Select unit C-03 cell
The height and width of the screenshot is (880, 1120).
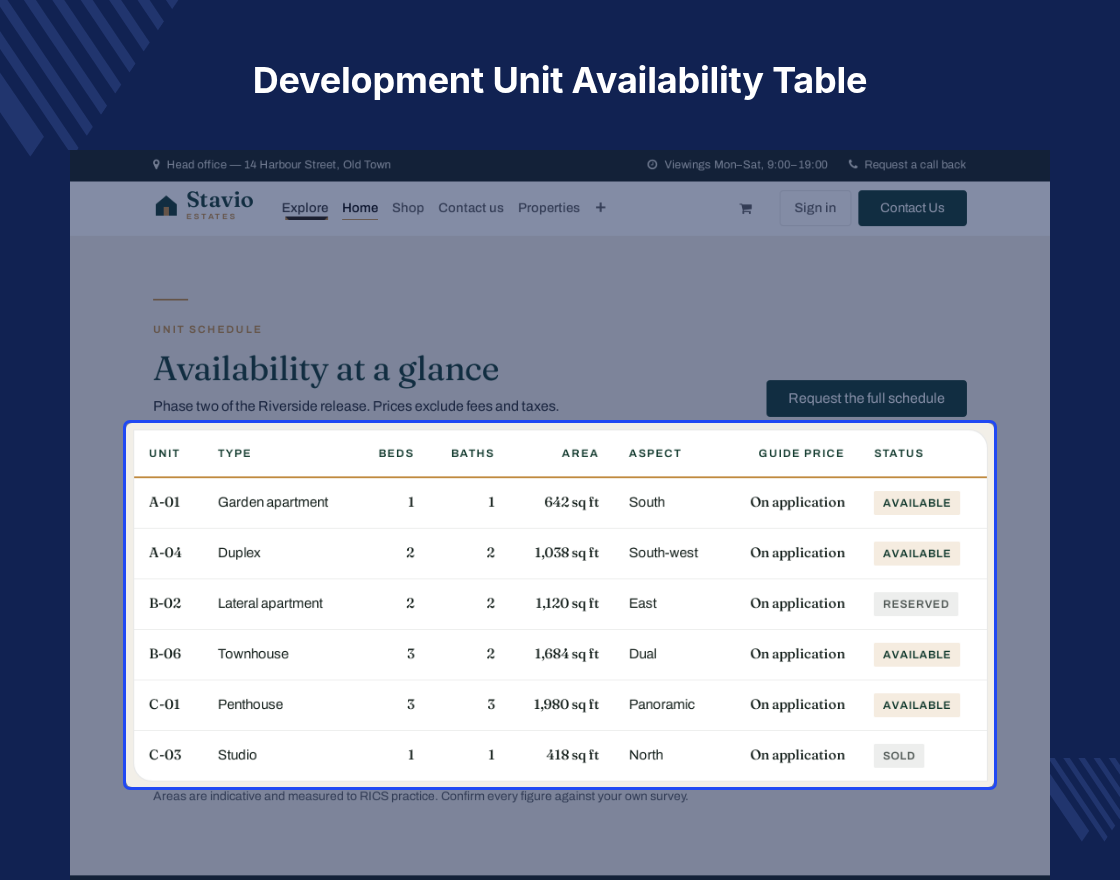click(165, 755)
